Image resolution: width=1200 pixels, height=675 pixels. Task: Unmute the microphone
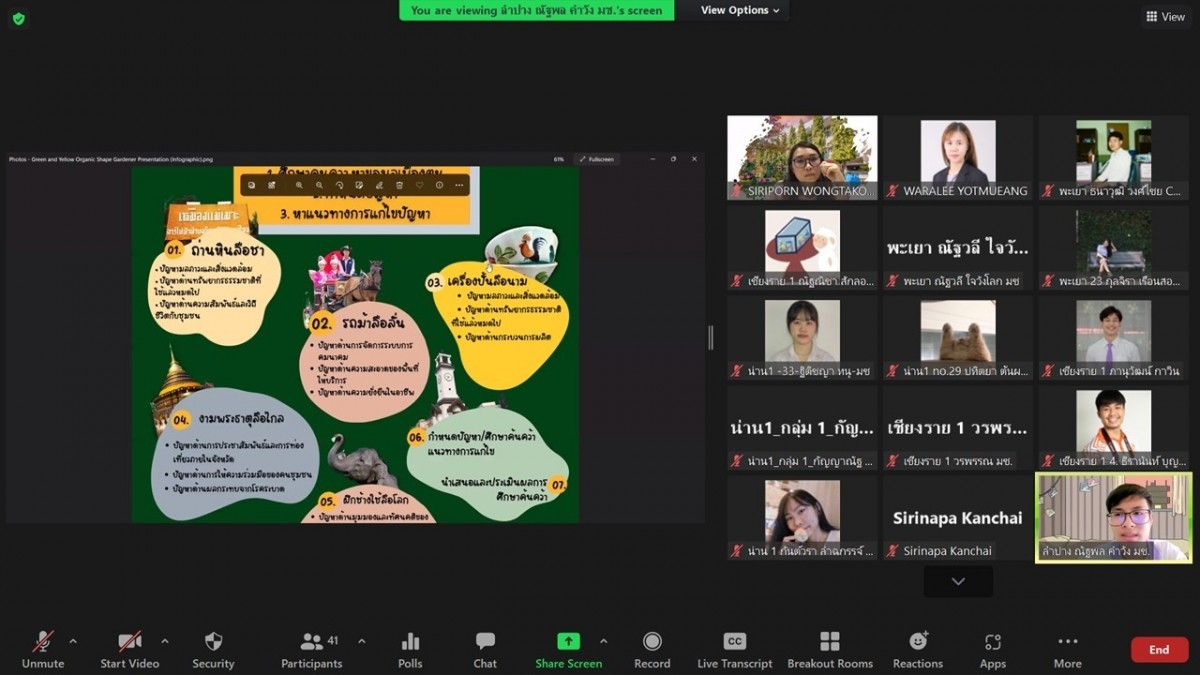pos(43,650)
